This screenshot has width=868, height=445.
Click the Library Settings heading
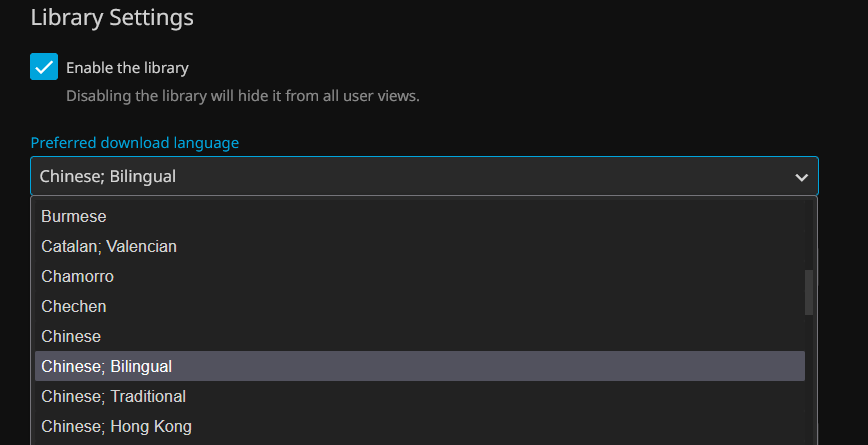point(112,18)
